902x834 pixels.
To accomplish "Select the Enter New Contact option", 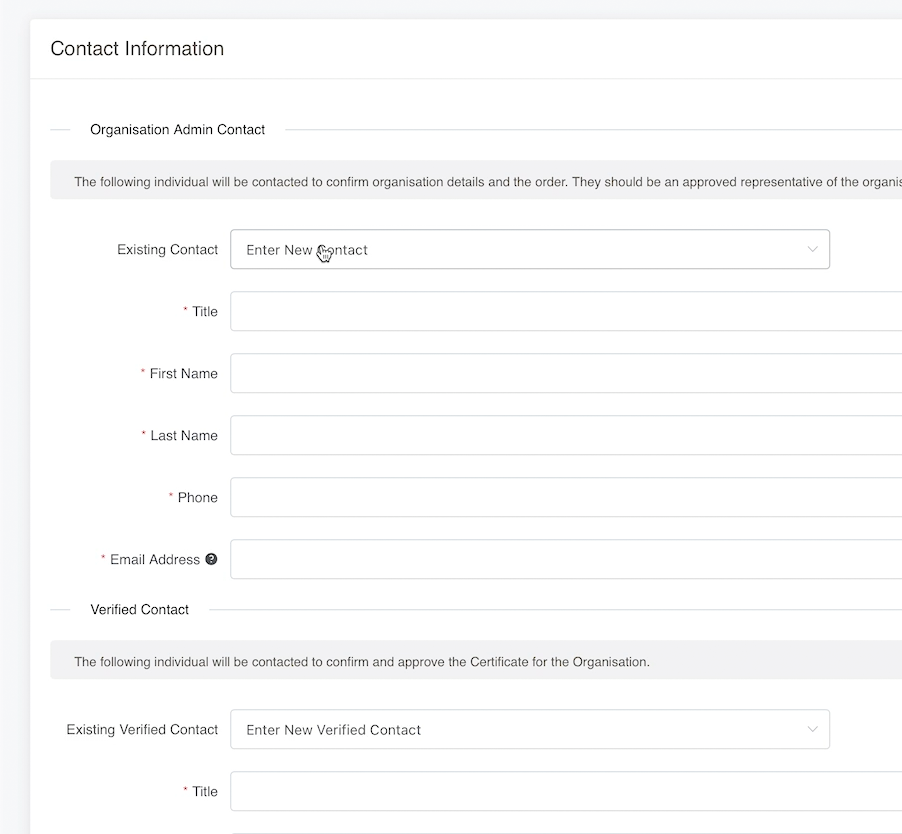I will [x=308, y=249].
